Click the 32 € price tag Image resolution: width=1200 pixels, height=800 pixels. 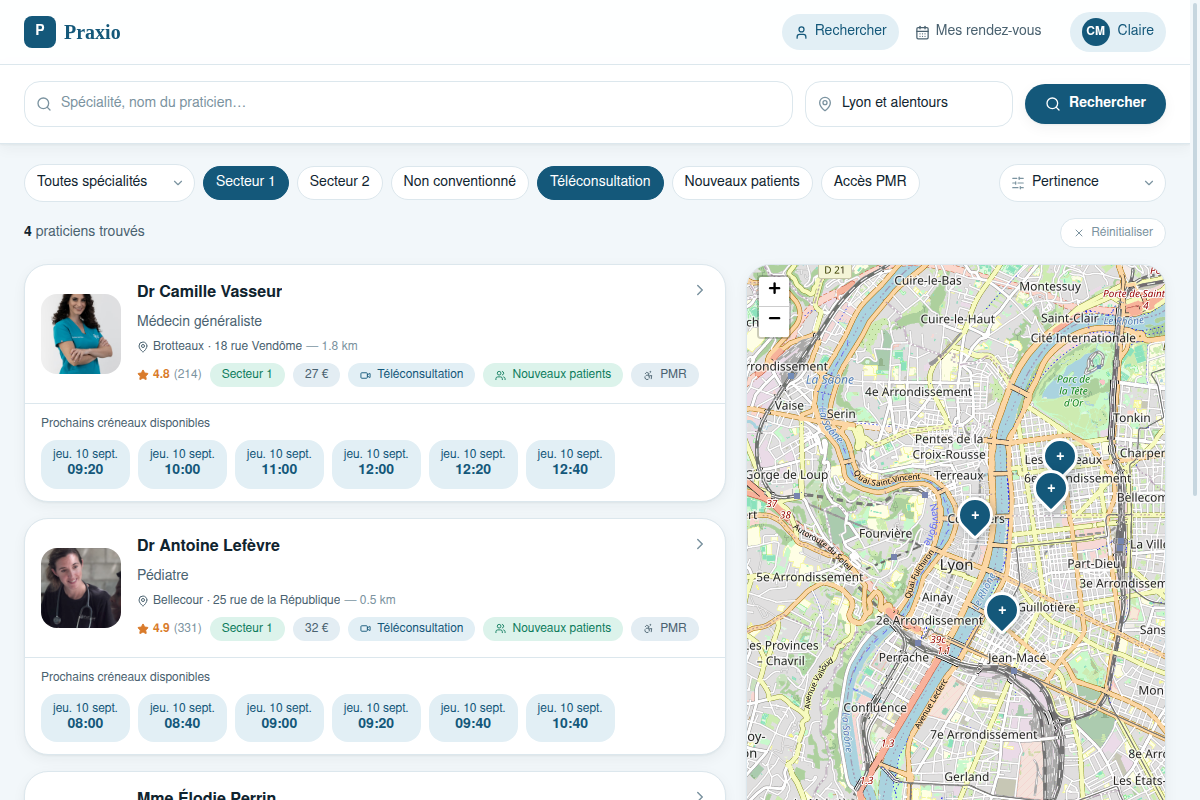(x=316, y=629)
